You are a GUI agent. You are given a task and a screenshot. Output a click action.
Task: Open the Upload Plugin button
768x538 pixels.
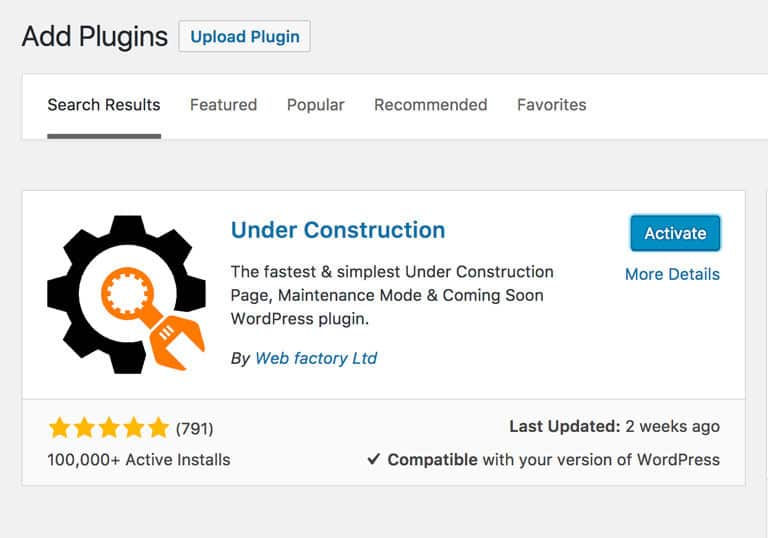point(244,36)
